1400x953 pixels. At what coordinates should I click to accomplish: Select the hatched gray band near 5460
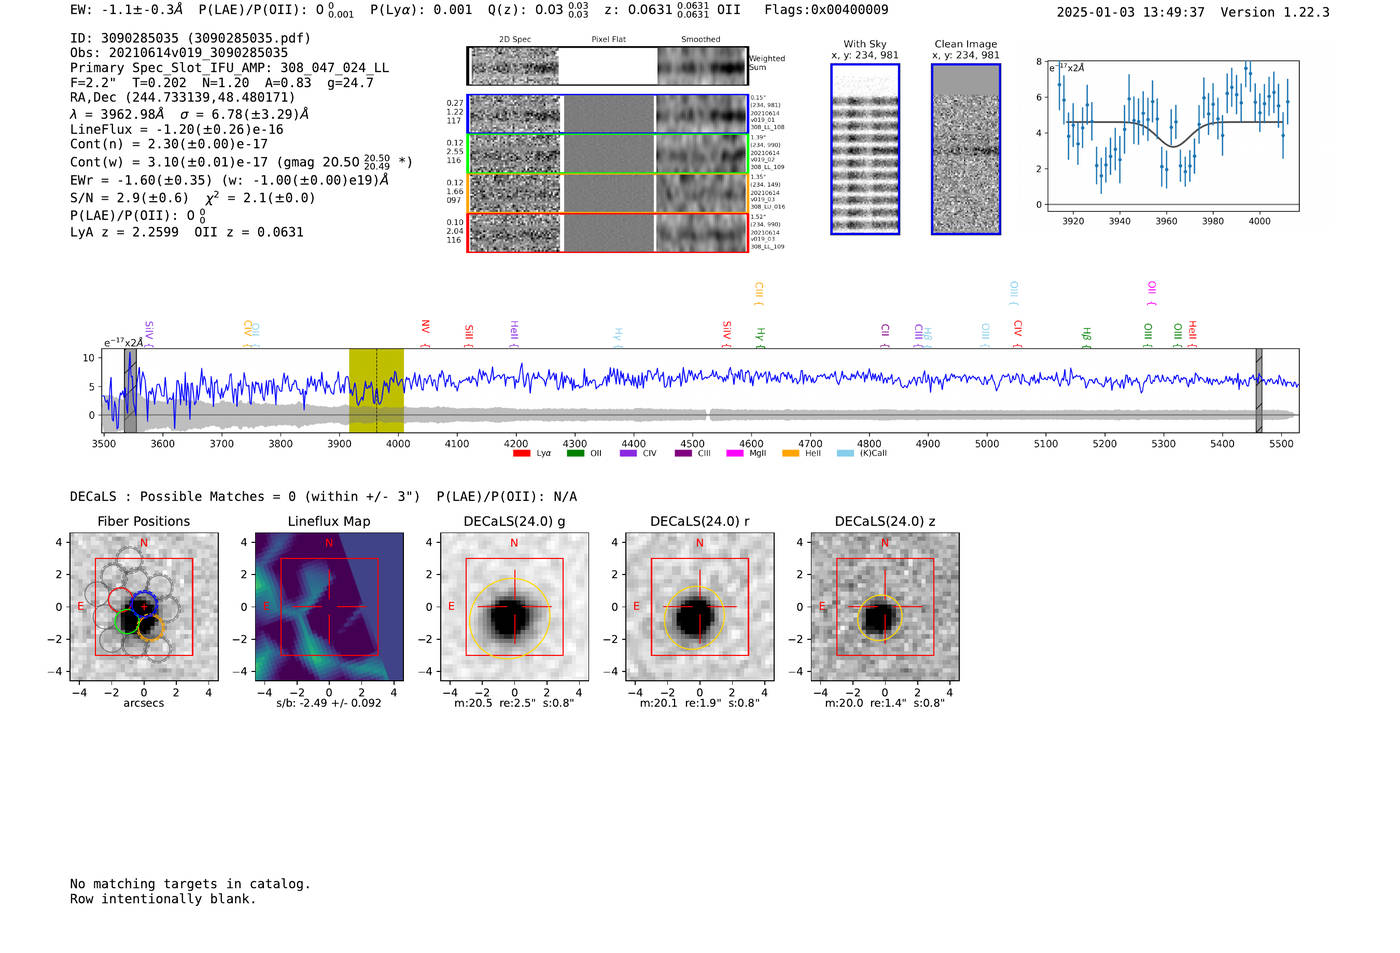1259,390
